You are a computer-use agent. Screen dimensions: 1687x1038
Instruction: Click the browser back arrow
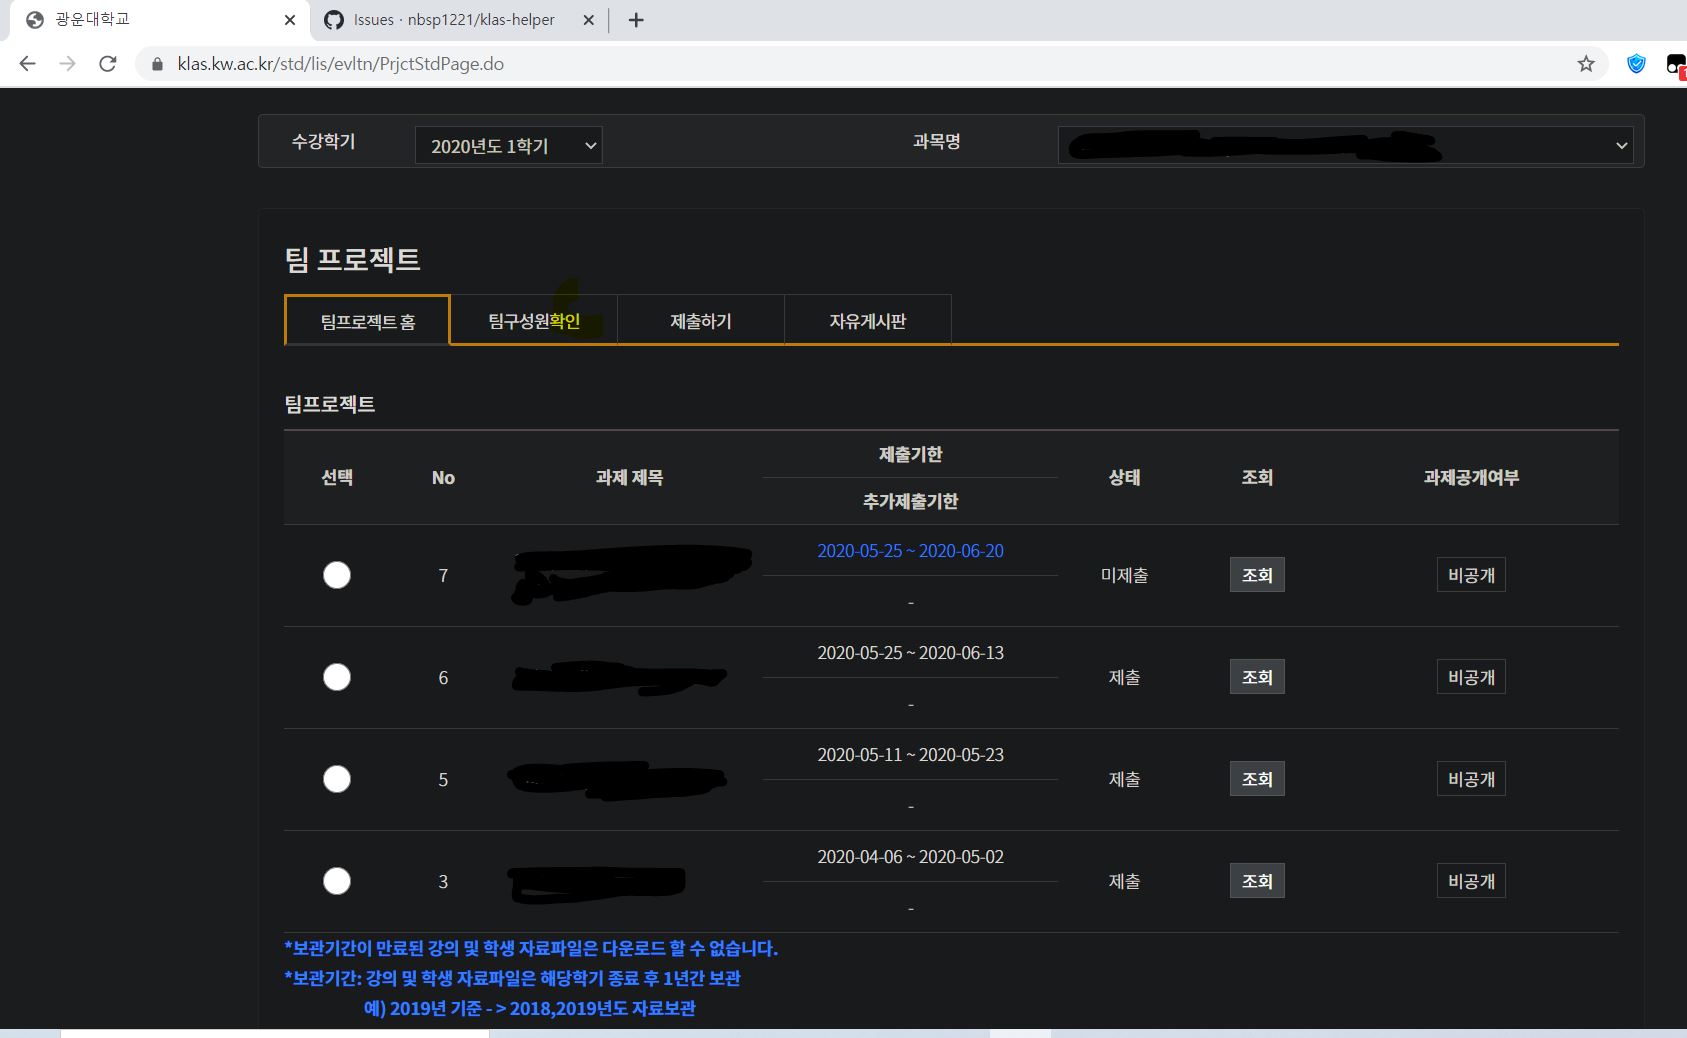pos(27,63)
